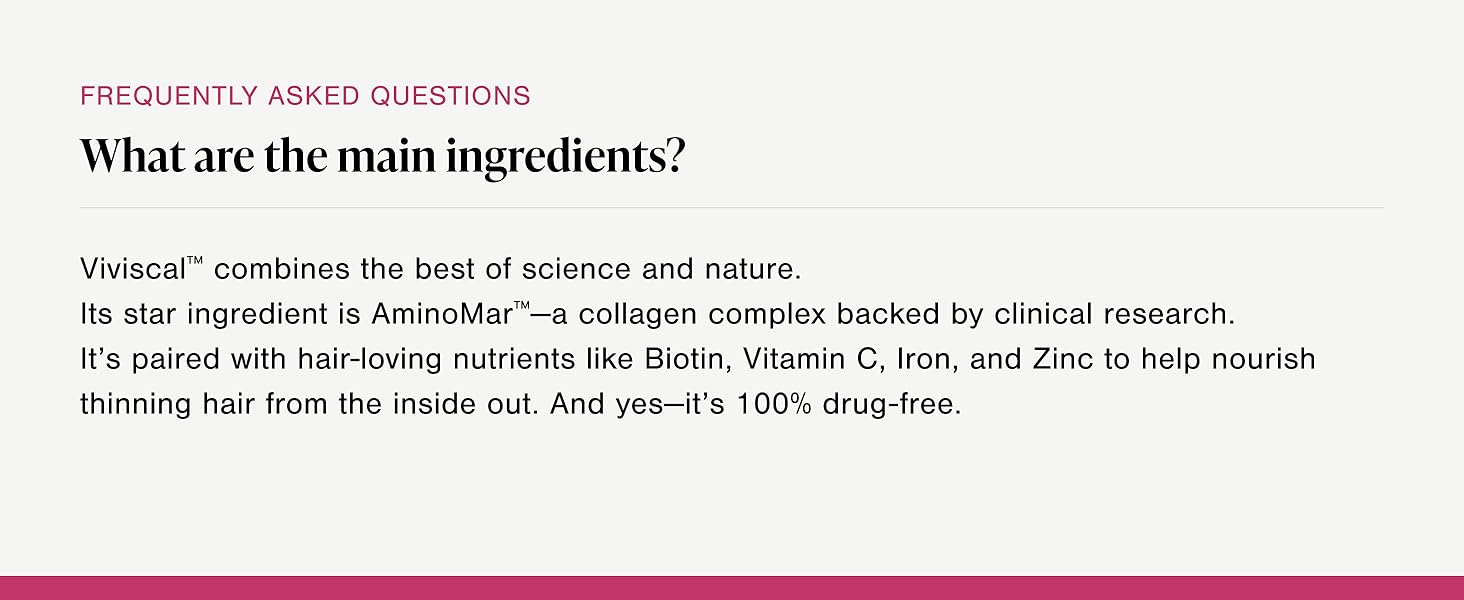Click the trademark symbol after Viviscal
Screen dimensions: 1464x600
(195, 263)
